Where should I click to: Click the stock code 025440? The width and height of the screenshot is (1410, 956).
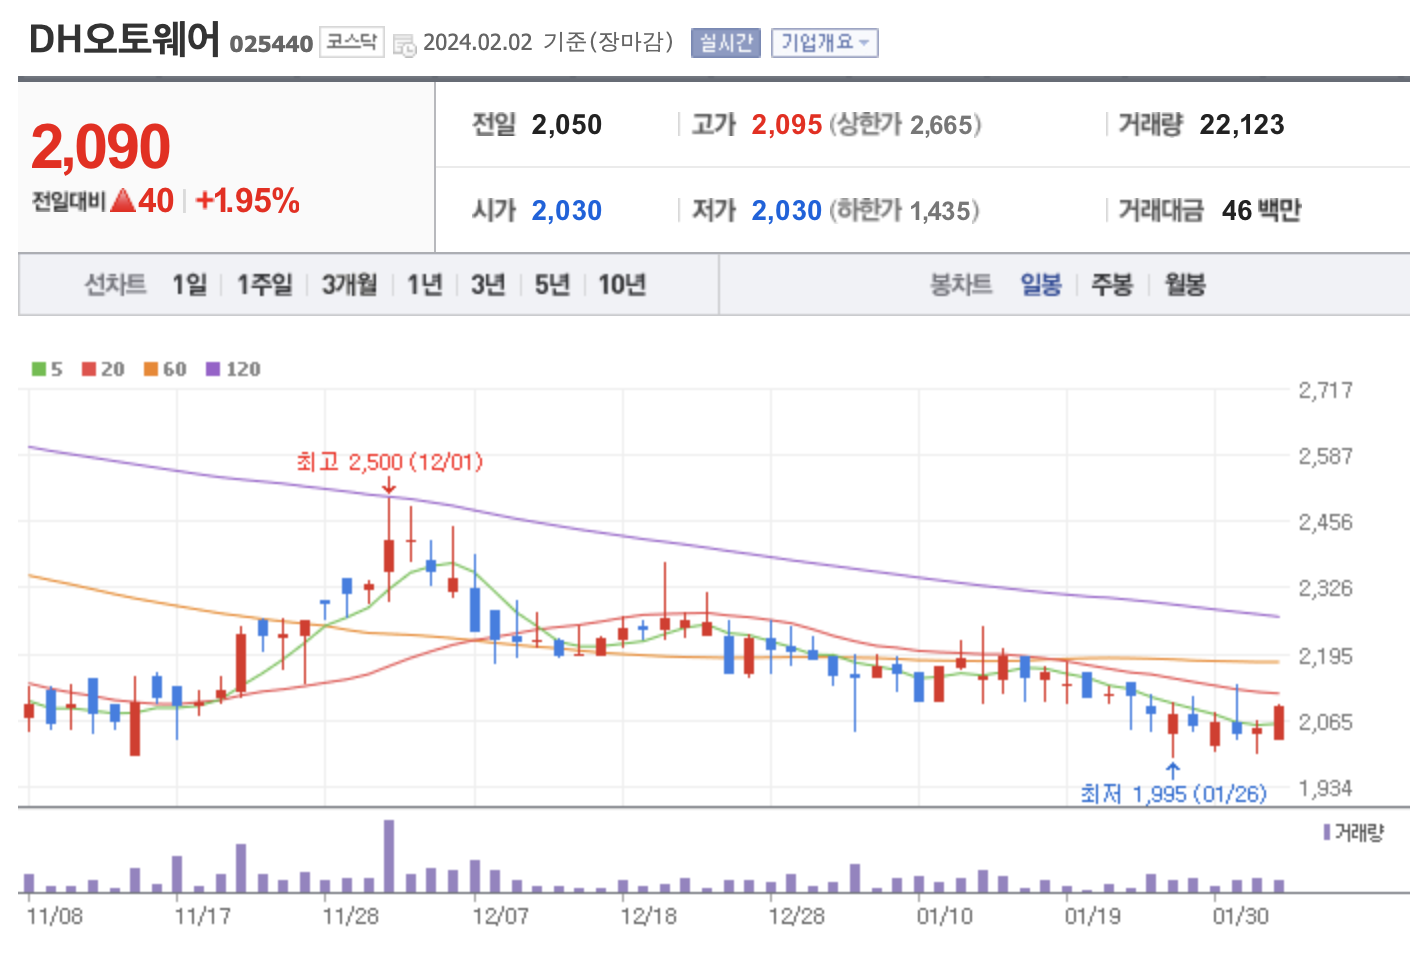point(271,44)
